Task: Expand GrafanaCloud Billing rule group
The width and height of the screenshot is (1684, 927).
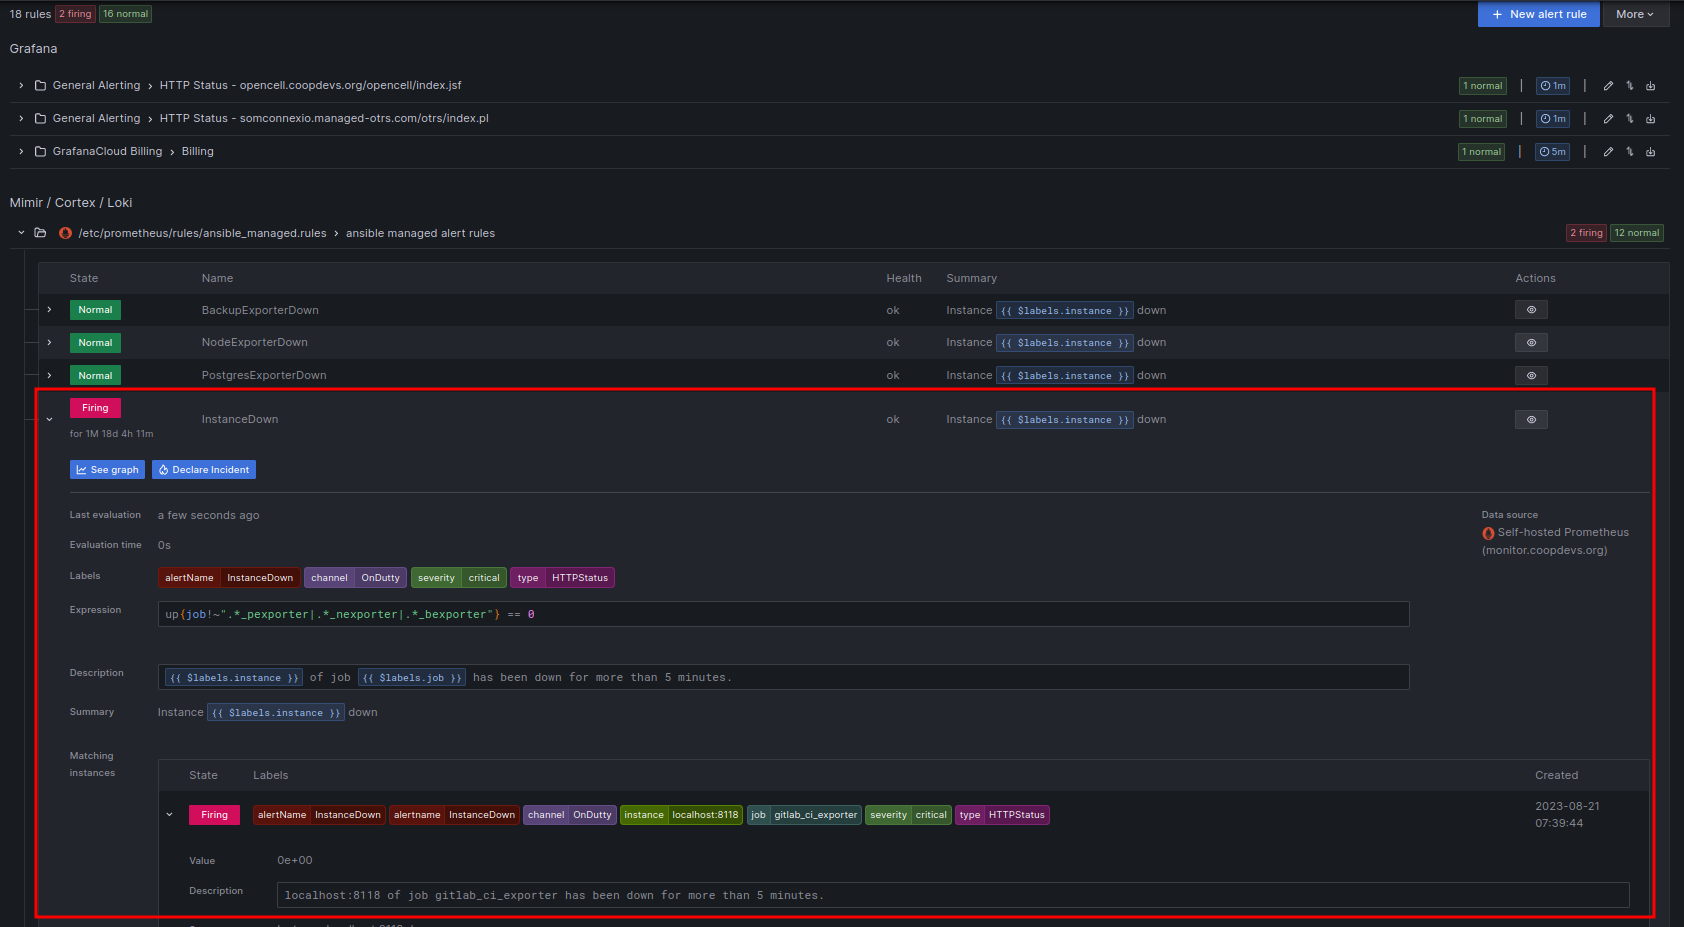Action: point(21,152)
